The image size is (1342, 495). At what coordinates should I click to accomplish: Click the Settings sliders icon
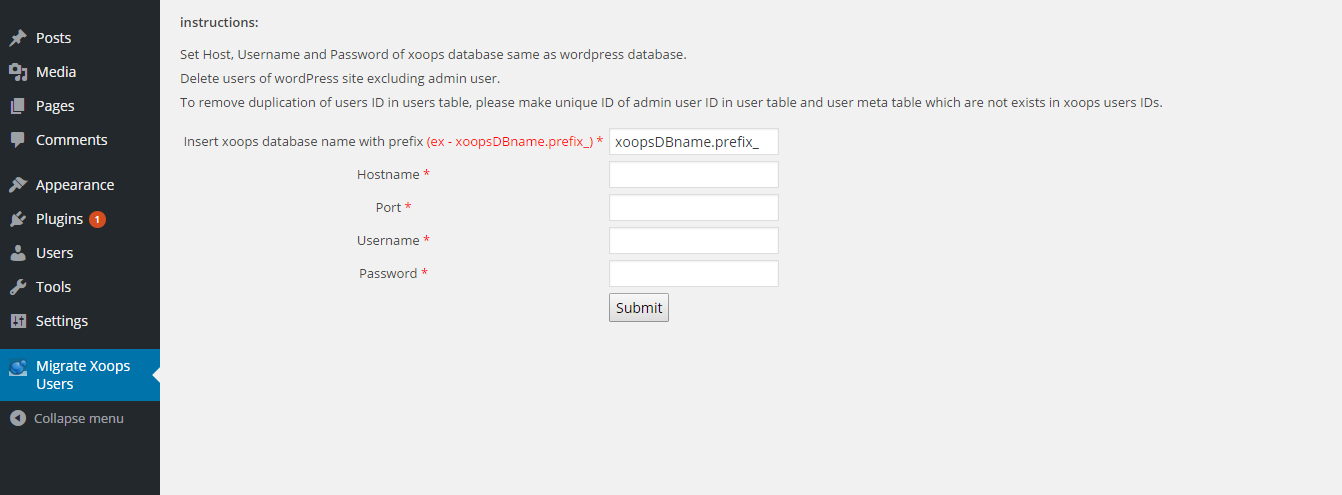(18, 321)
